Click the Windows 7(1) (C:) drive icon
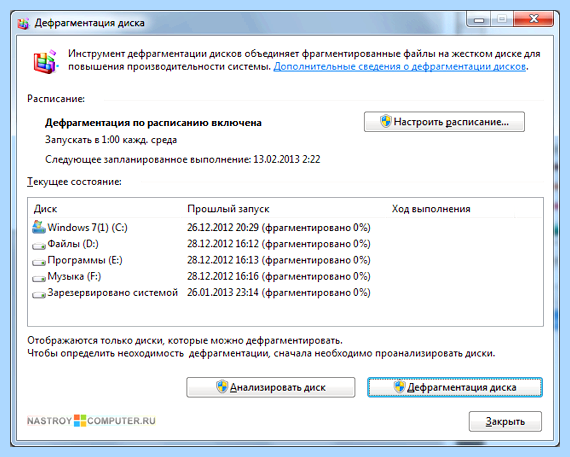 coord(39,227)
